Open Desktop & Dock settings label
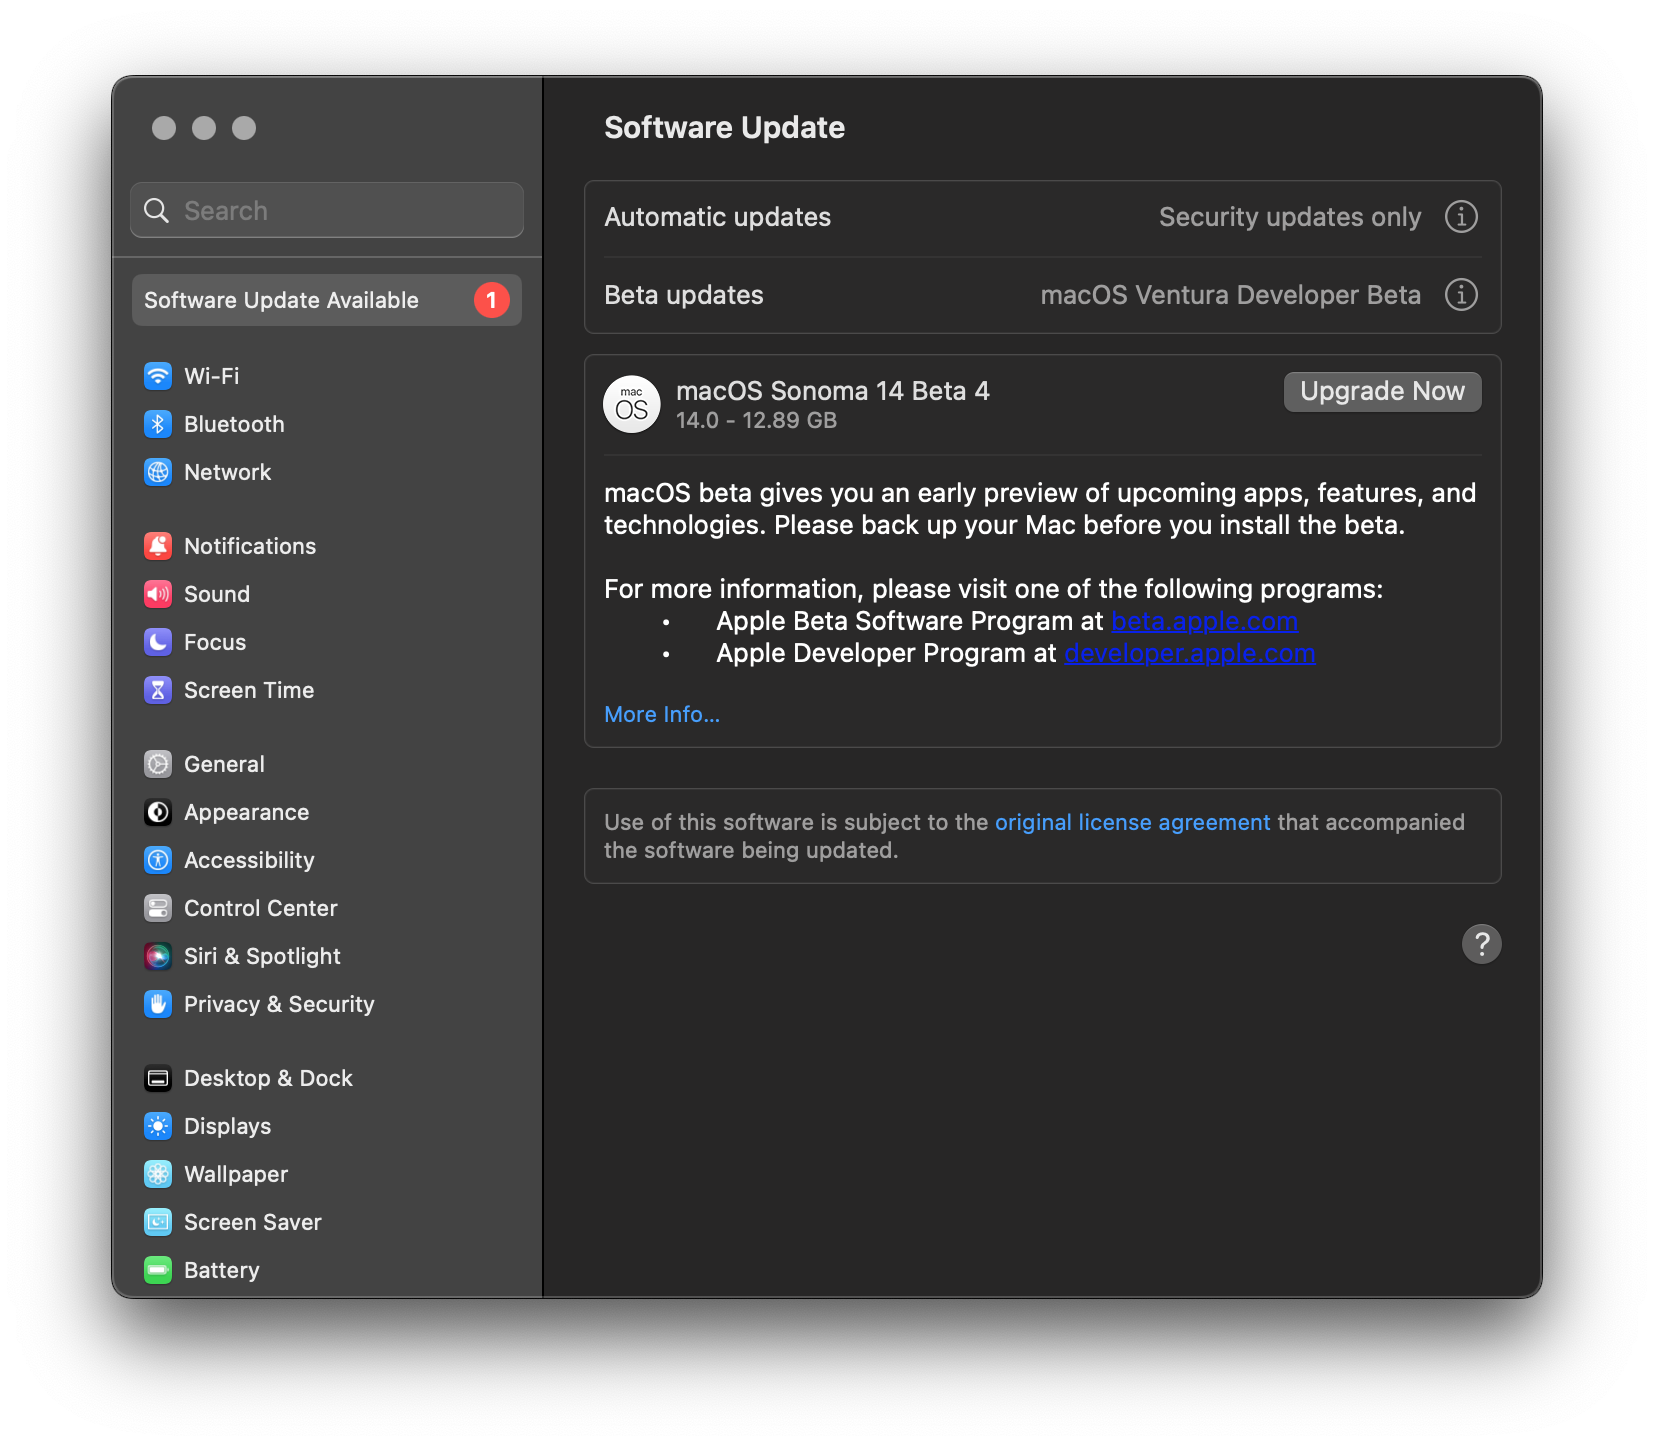The height and width of the screenshot is (1446, 1654). [x=268, y=1078]
